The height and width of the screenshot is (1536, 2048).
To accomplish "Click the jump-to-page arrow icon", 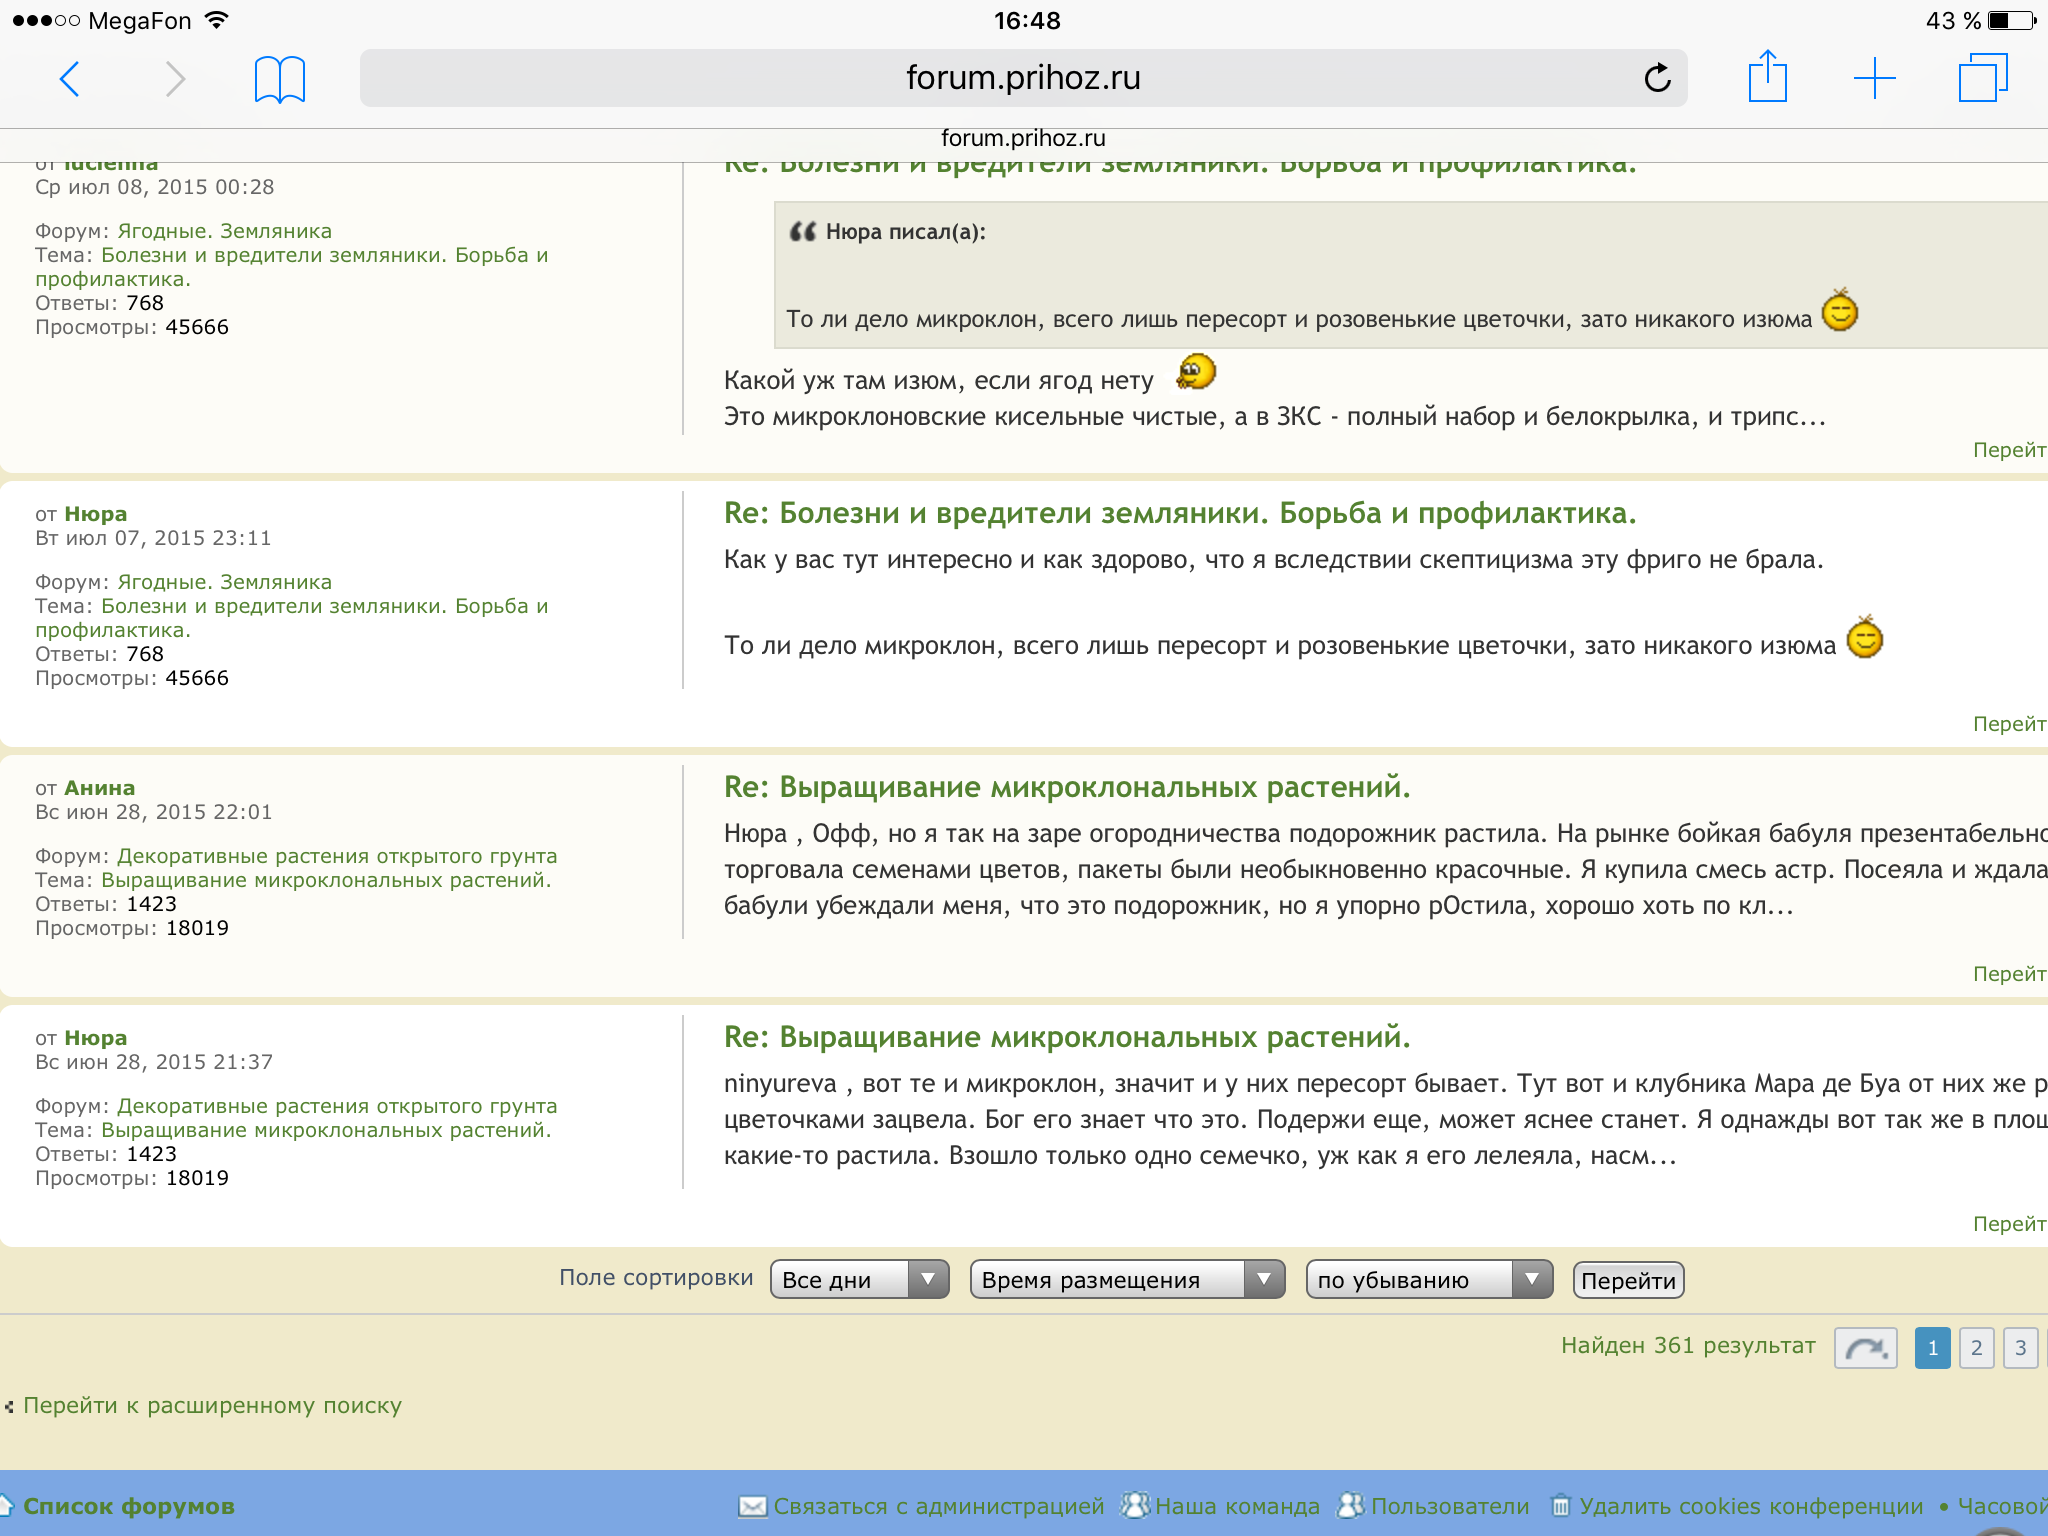I will click(x=1865, y=1348).
